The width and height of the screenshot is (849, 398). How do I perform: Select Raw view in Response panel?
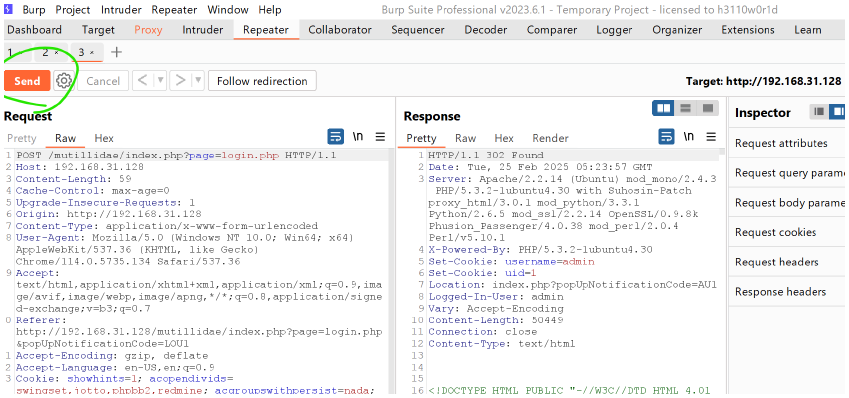(x=466, y=138)
